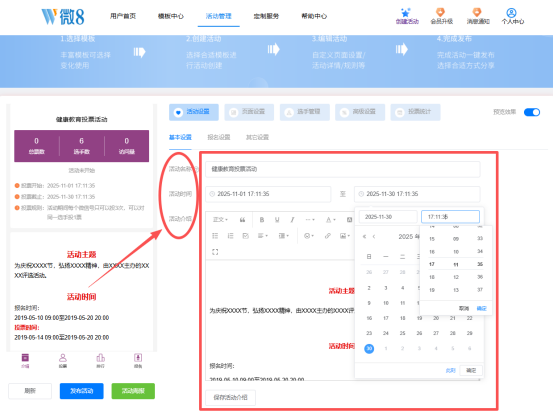Insert bulleted list in editor
The width and height of the screenshot is (553, 414).
(x=215, y=236)
